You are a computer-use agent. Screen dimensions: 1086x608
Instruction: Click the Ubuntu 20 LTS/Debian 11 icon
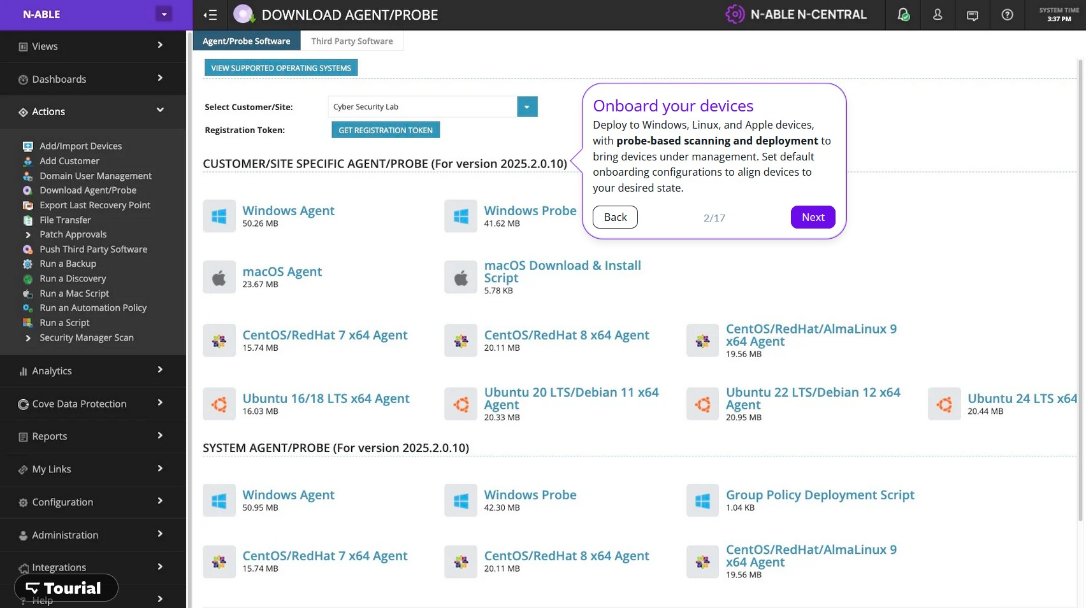coord(461,404)
